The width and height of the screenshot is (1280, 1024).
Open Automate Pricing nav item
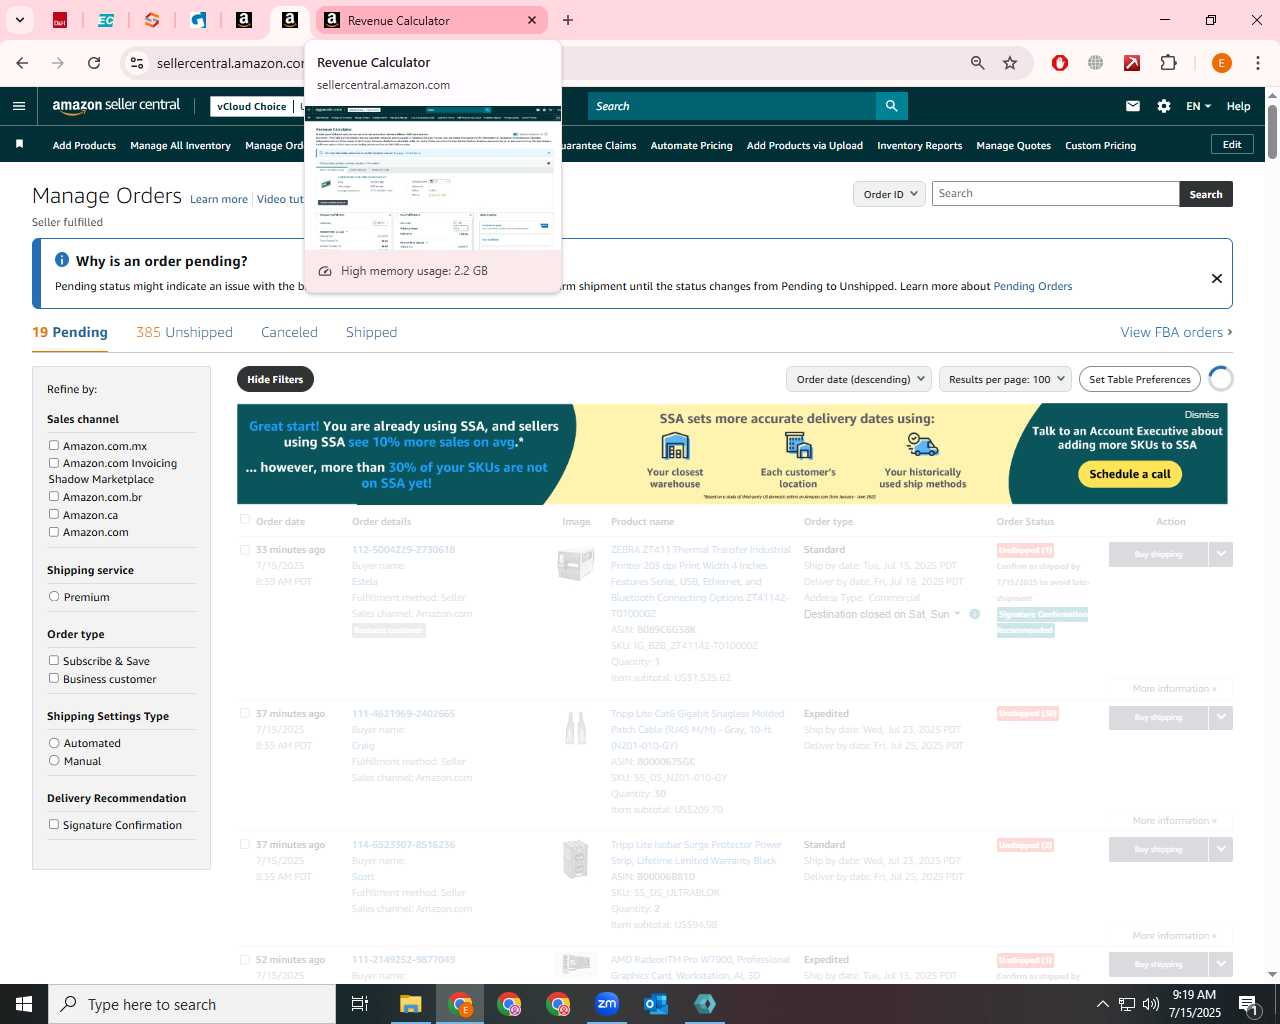[x=691, y=146]
